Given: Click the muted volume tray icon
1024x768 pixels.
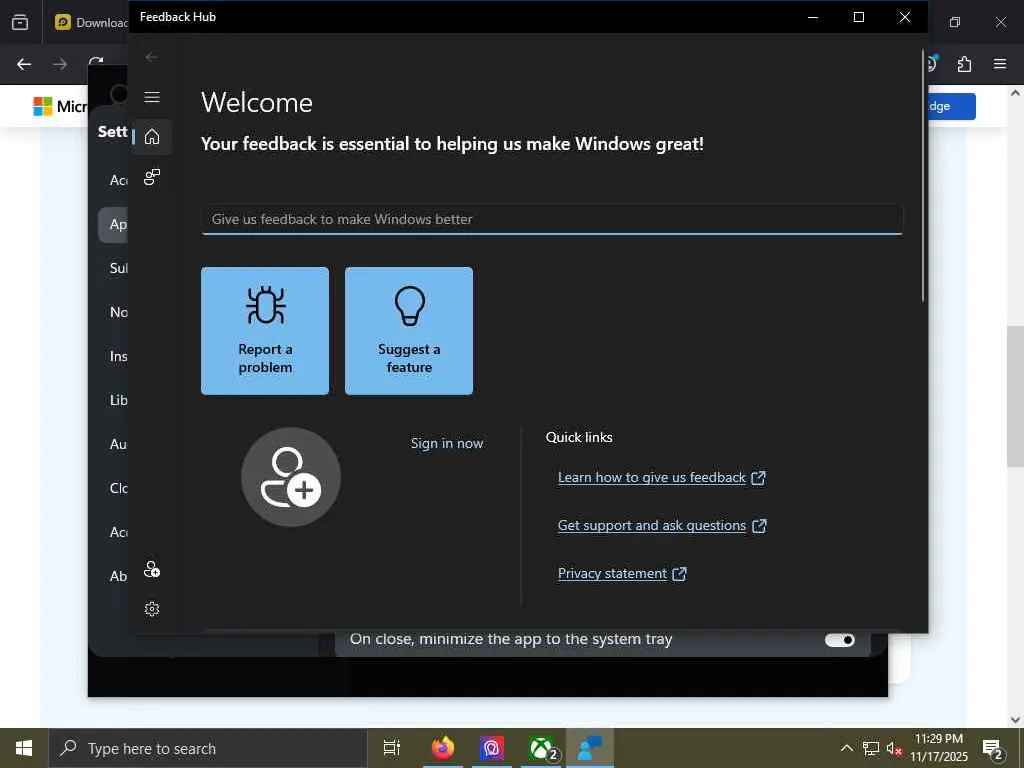Looking at the screenshot, I should click(894, 748).
